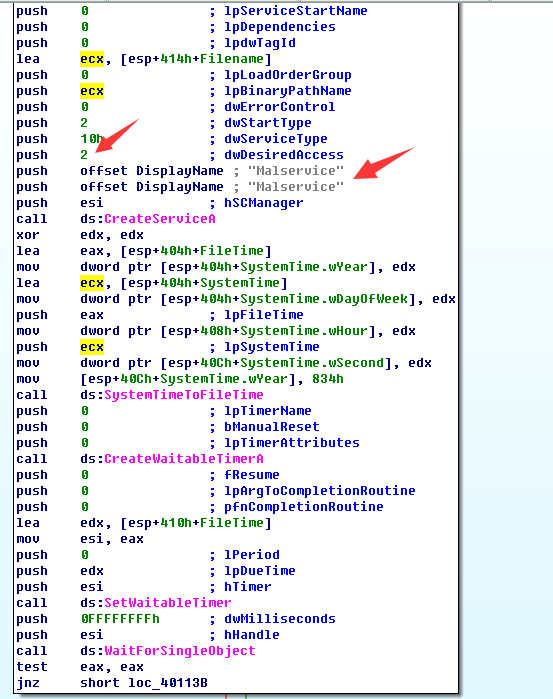Click the highlighted ecx in lea Filename line
The width and height of the screenshot is (553, 699).
(x=92, y=59)
